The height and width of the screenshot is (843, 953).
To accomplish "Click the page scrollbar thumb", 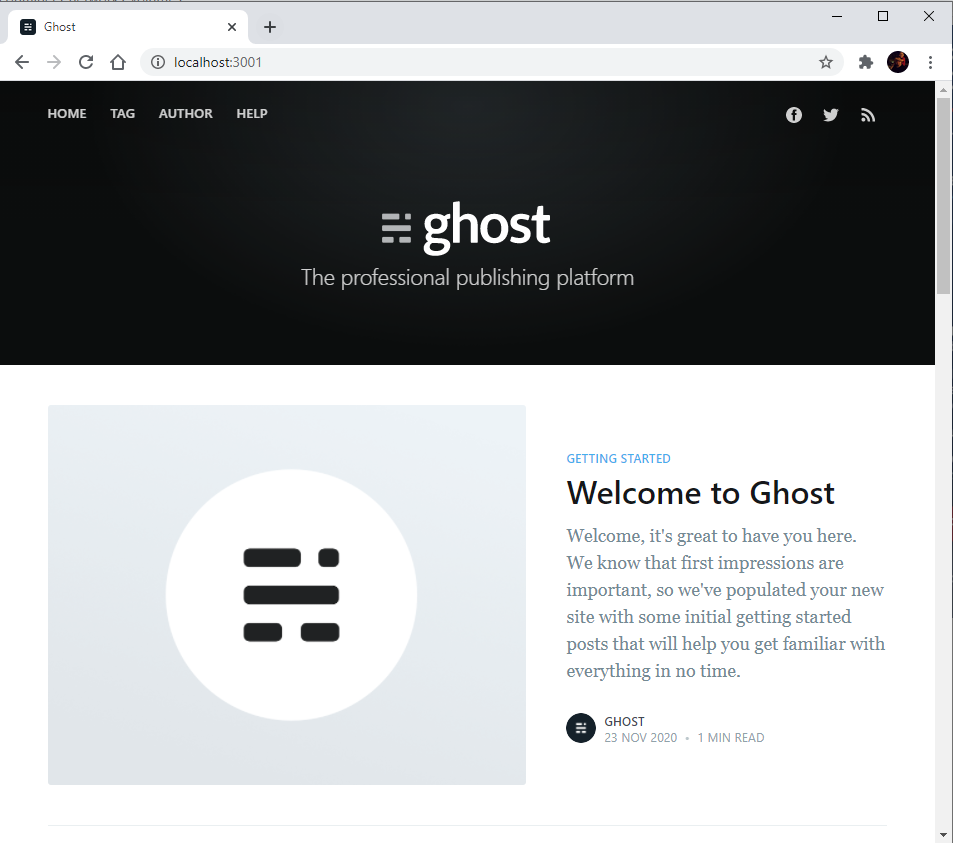I will [x=943, y=196].
